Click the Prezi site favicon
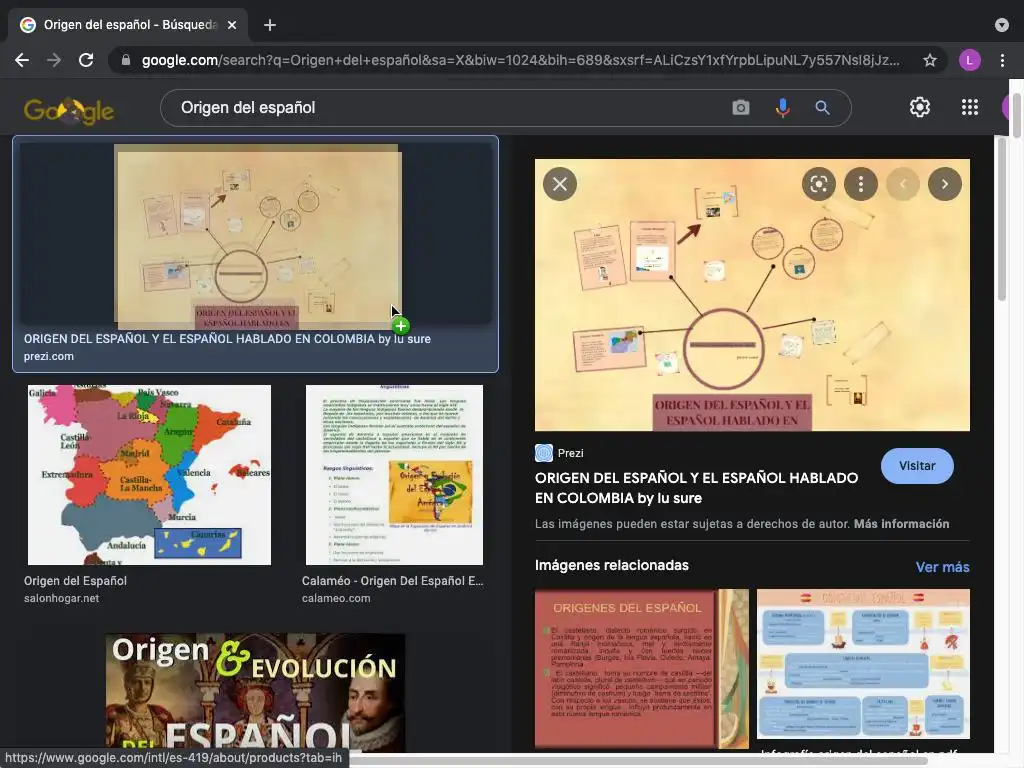1024x768 pixels. 543,453
